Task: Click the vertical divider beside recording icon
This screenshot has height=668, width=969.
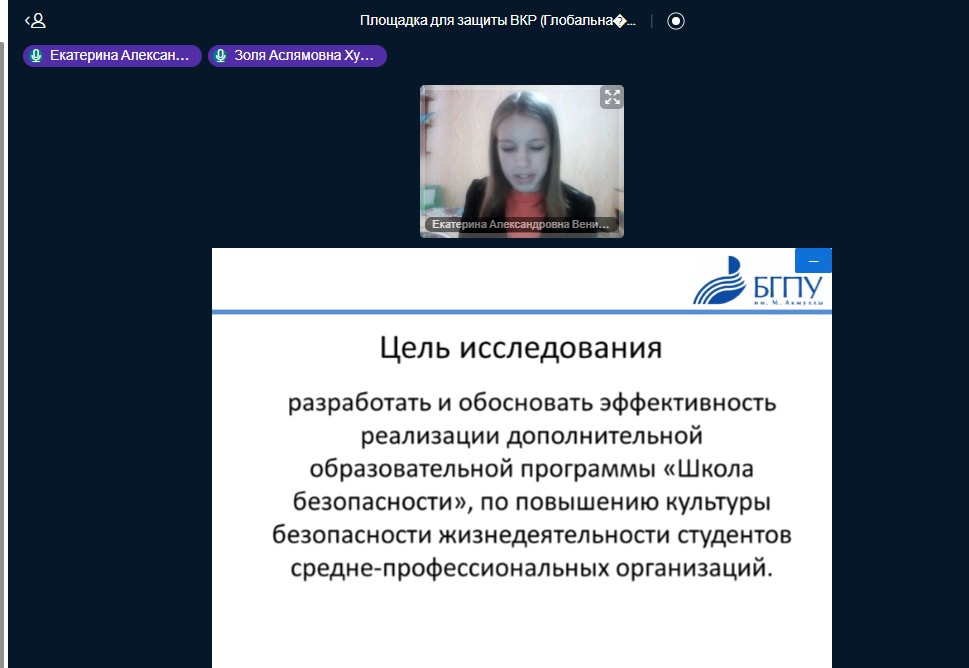Action: [652, 21]
